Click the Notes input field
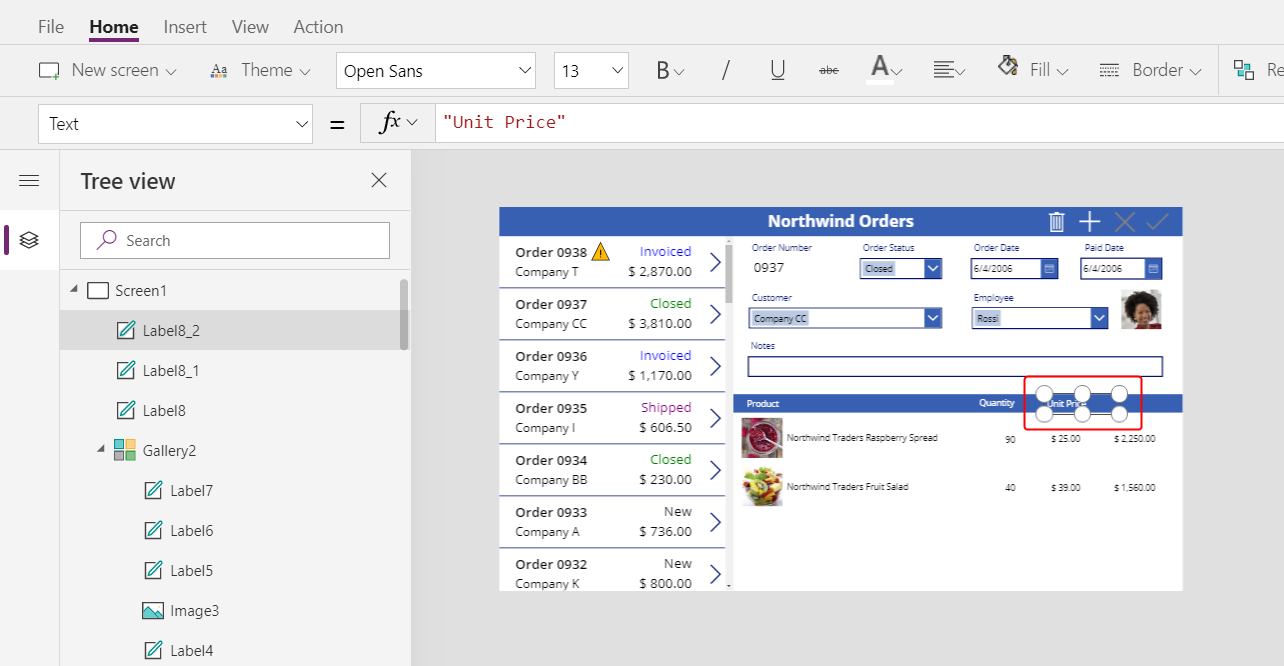 coord(956,366)
